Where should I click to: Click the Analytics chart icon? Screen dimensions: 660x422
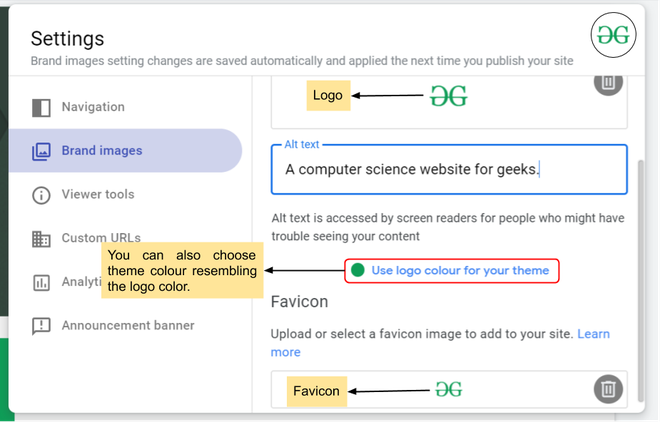click(41, 282)
